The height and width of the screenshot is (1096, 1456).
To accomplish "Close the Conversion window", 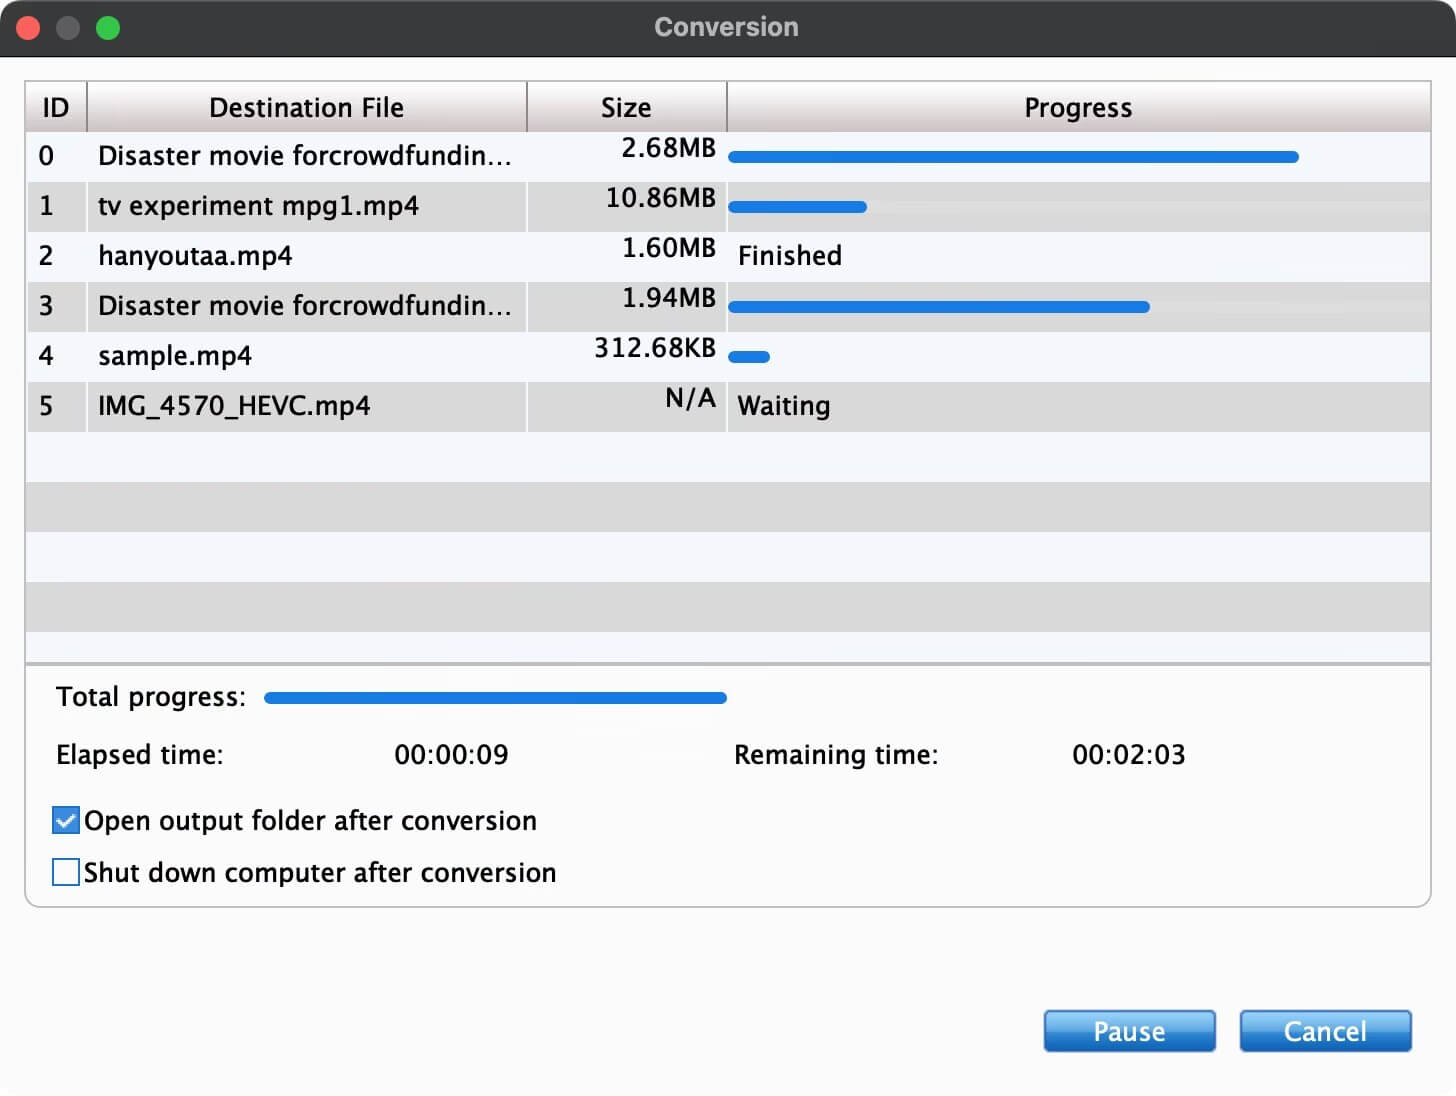I will (x=28, y=28).
